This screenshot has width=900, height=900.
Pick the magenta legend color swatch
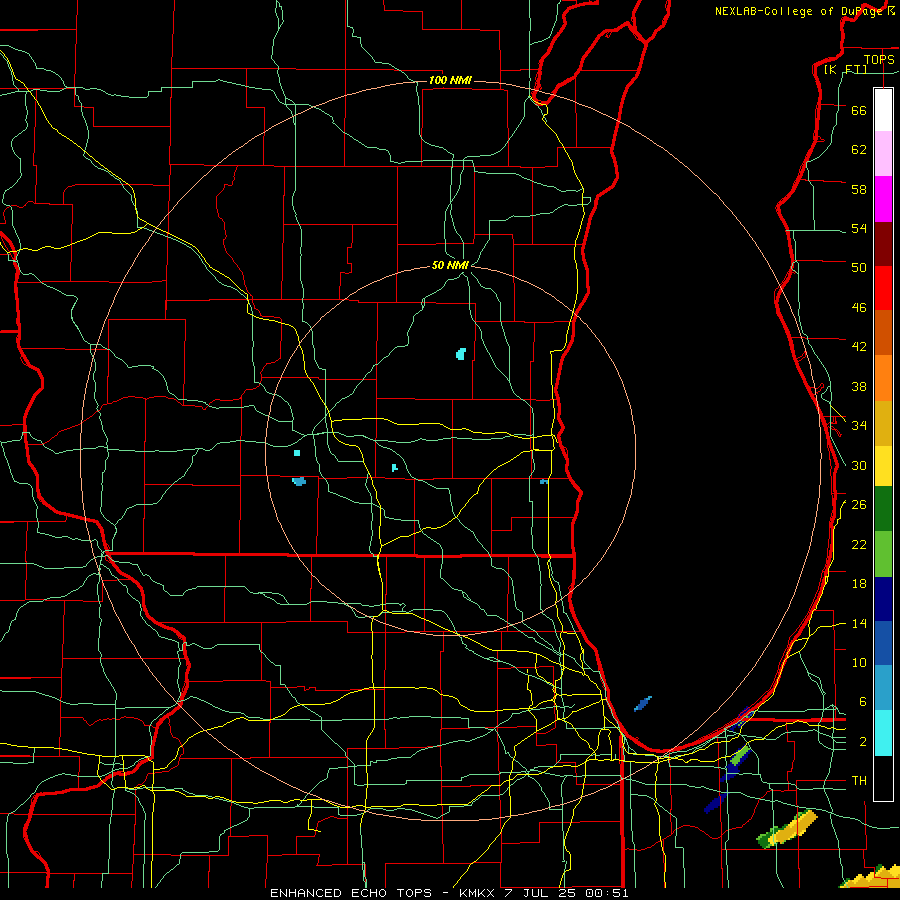[x=883, y=199]
